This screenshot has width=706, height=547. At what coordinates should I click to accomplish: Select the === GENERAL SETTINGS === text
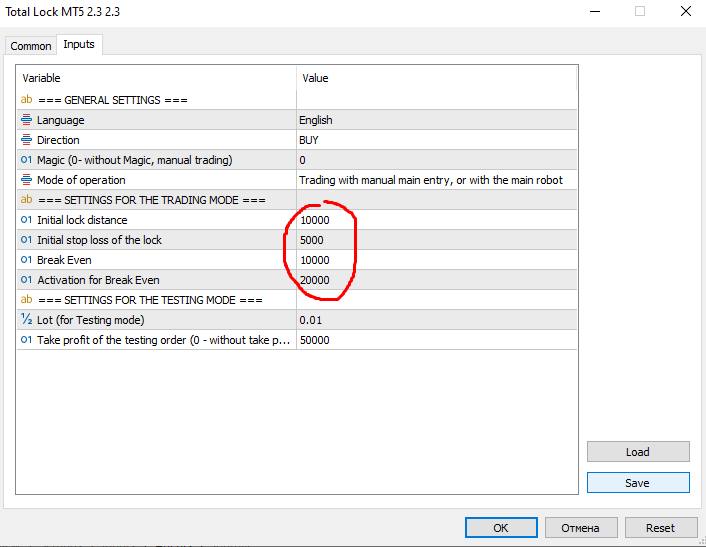113,100
